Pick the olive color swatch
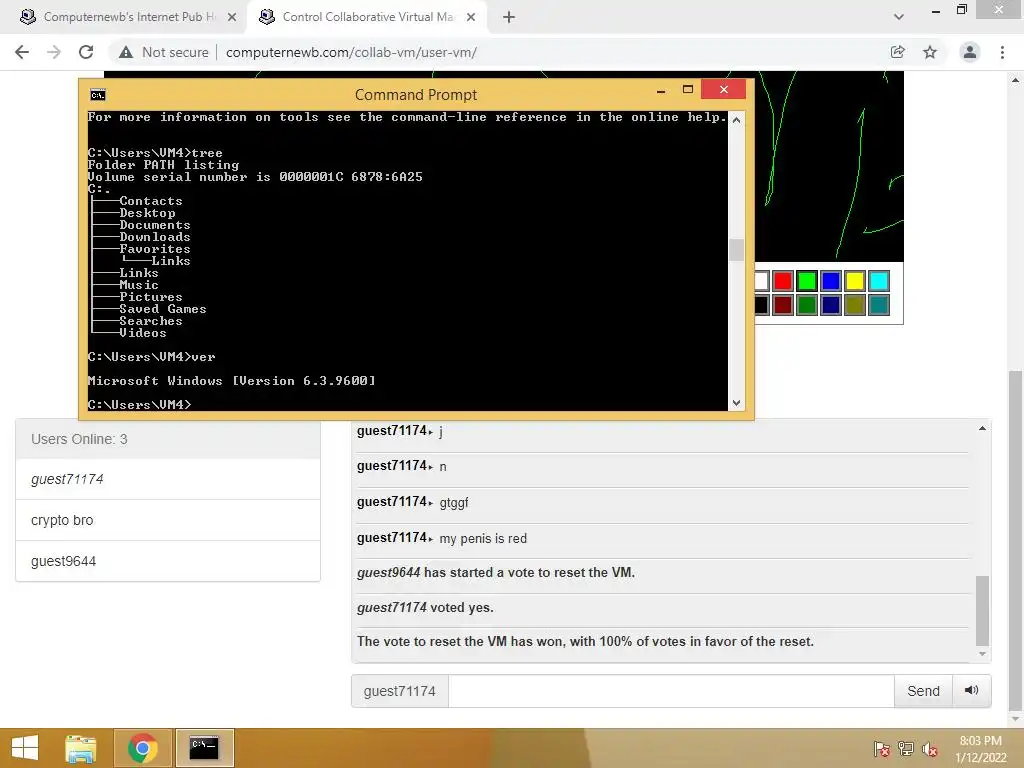Screen dimensions: 1024x768 [855, 305]
